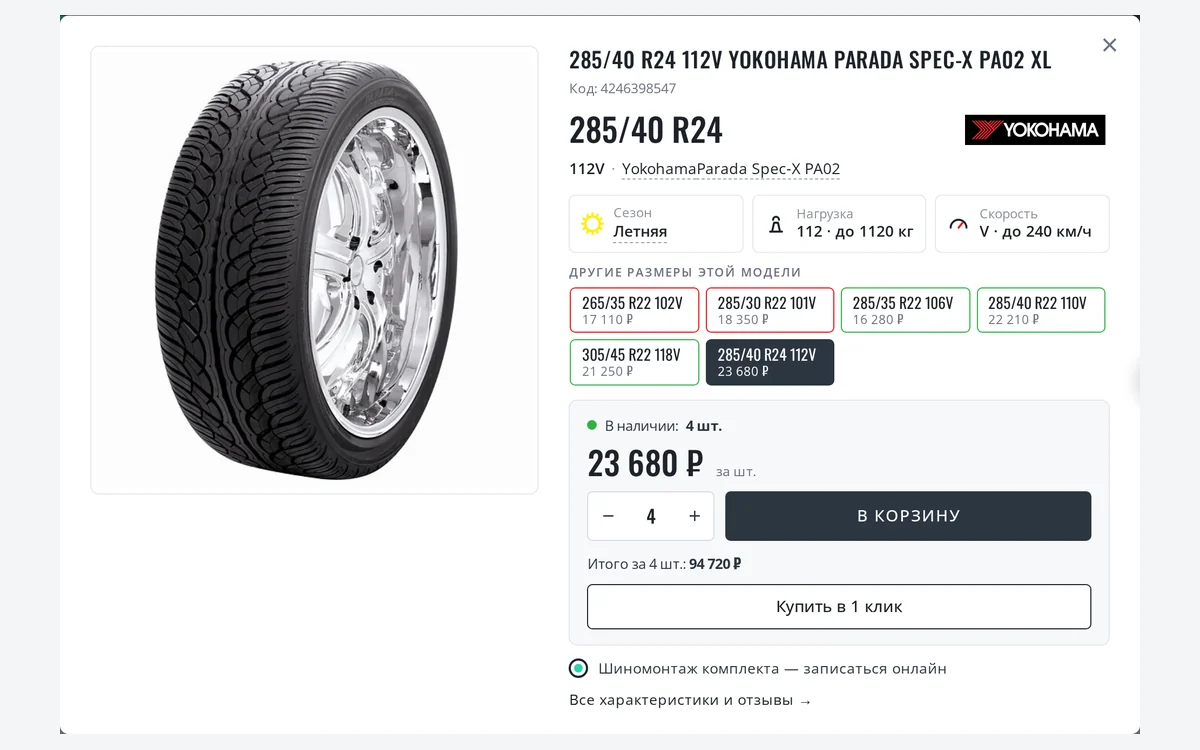Click the green in-stock indicator dot
Image resolution: width=1200 pixels, height=750 pixels.
coord(592,425)
